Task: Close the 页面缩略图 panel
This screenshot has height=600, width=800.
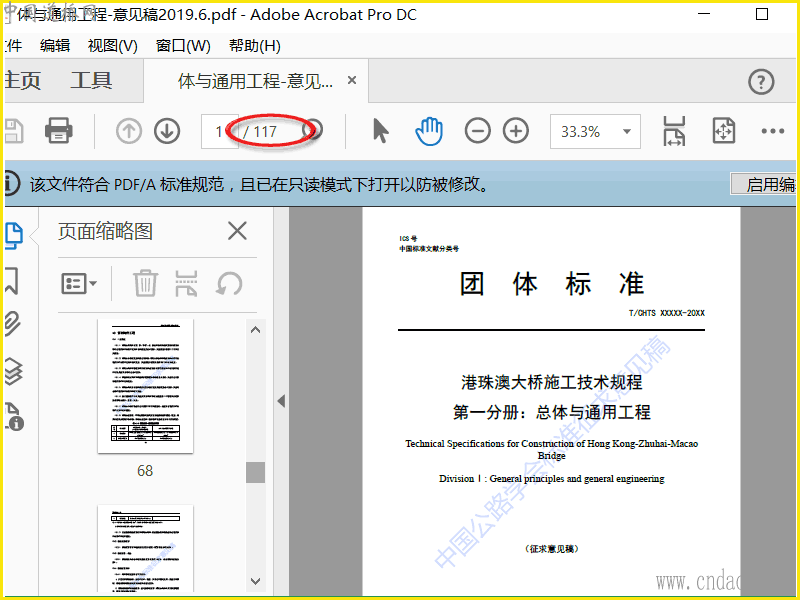Action: [x=237, y=231]
